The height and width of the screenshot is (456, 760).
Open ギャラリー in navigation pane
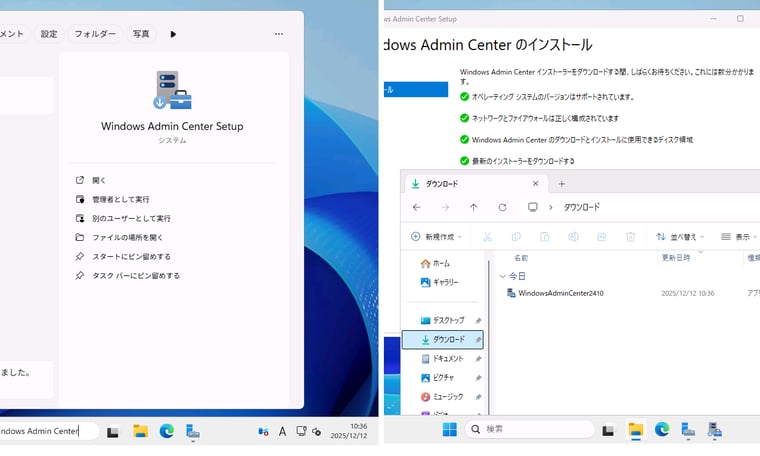[x=439, y=282]
